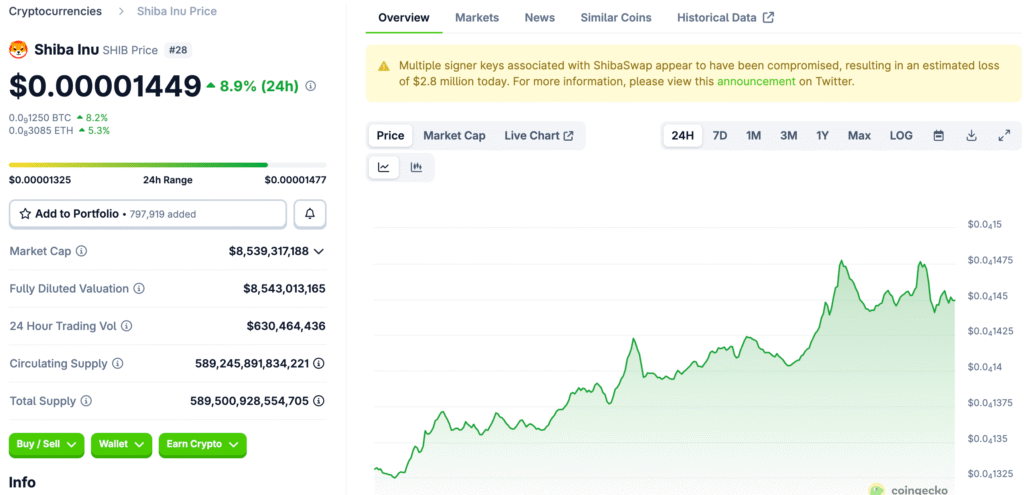The height and width of the screenshot is (495, 1024).
Task: Click the 24h Range progress bar
Action: [168, 165]
